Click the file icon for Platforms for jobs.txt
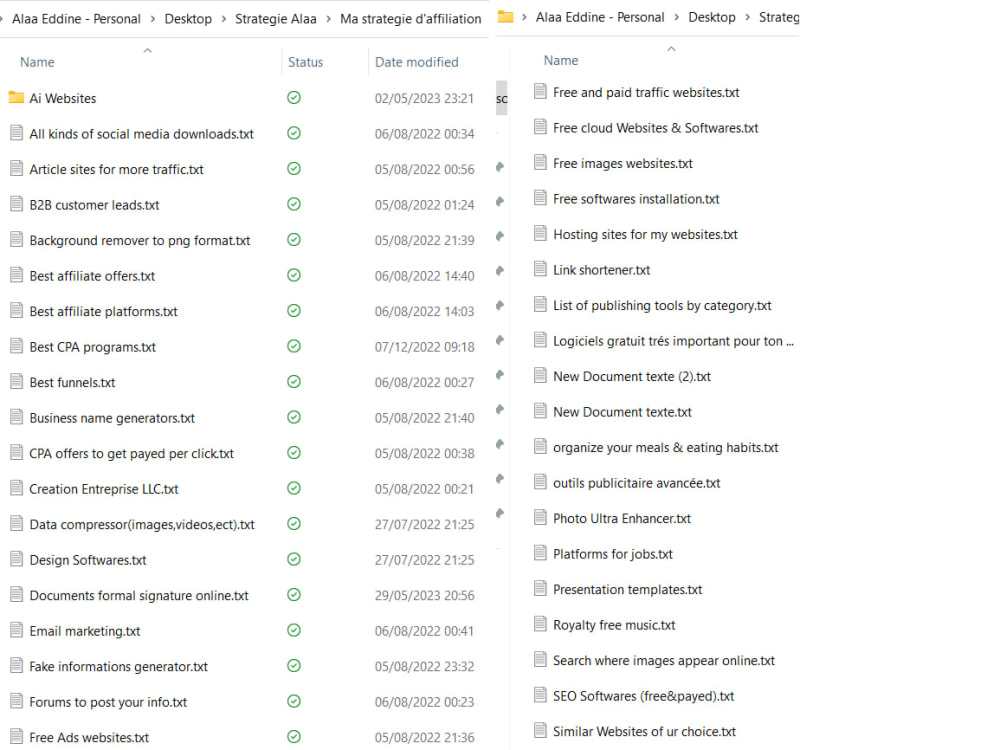The height and width of the screenshot is (750, 1000). click(540, 554)
